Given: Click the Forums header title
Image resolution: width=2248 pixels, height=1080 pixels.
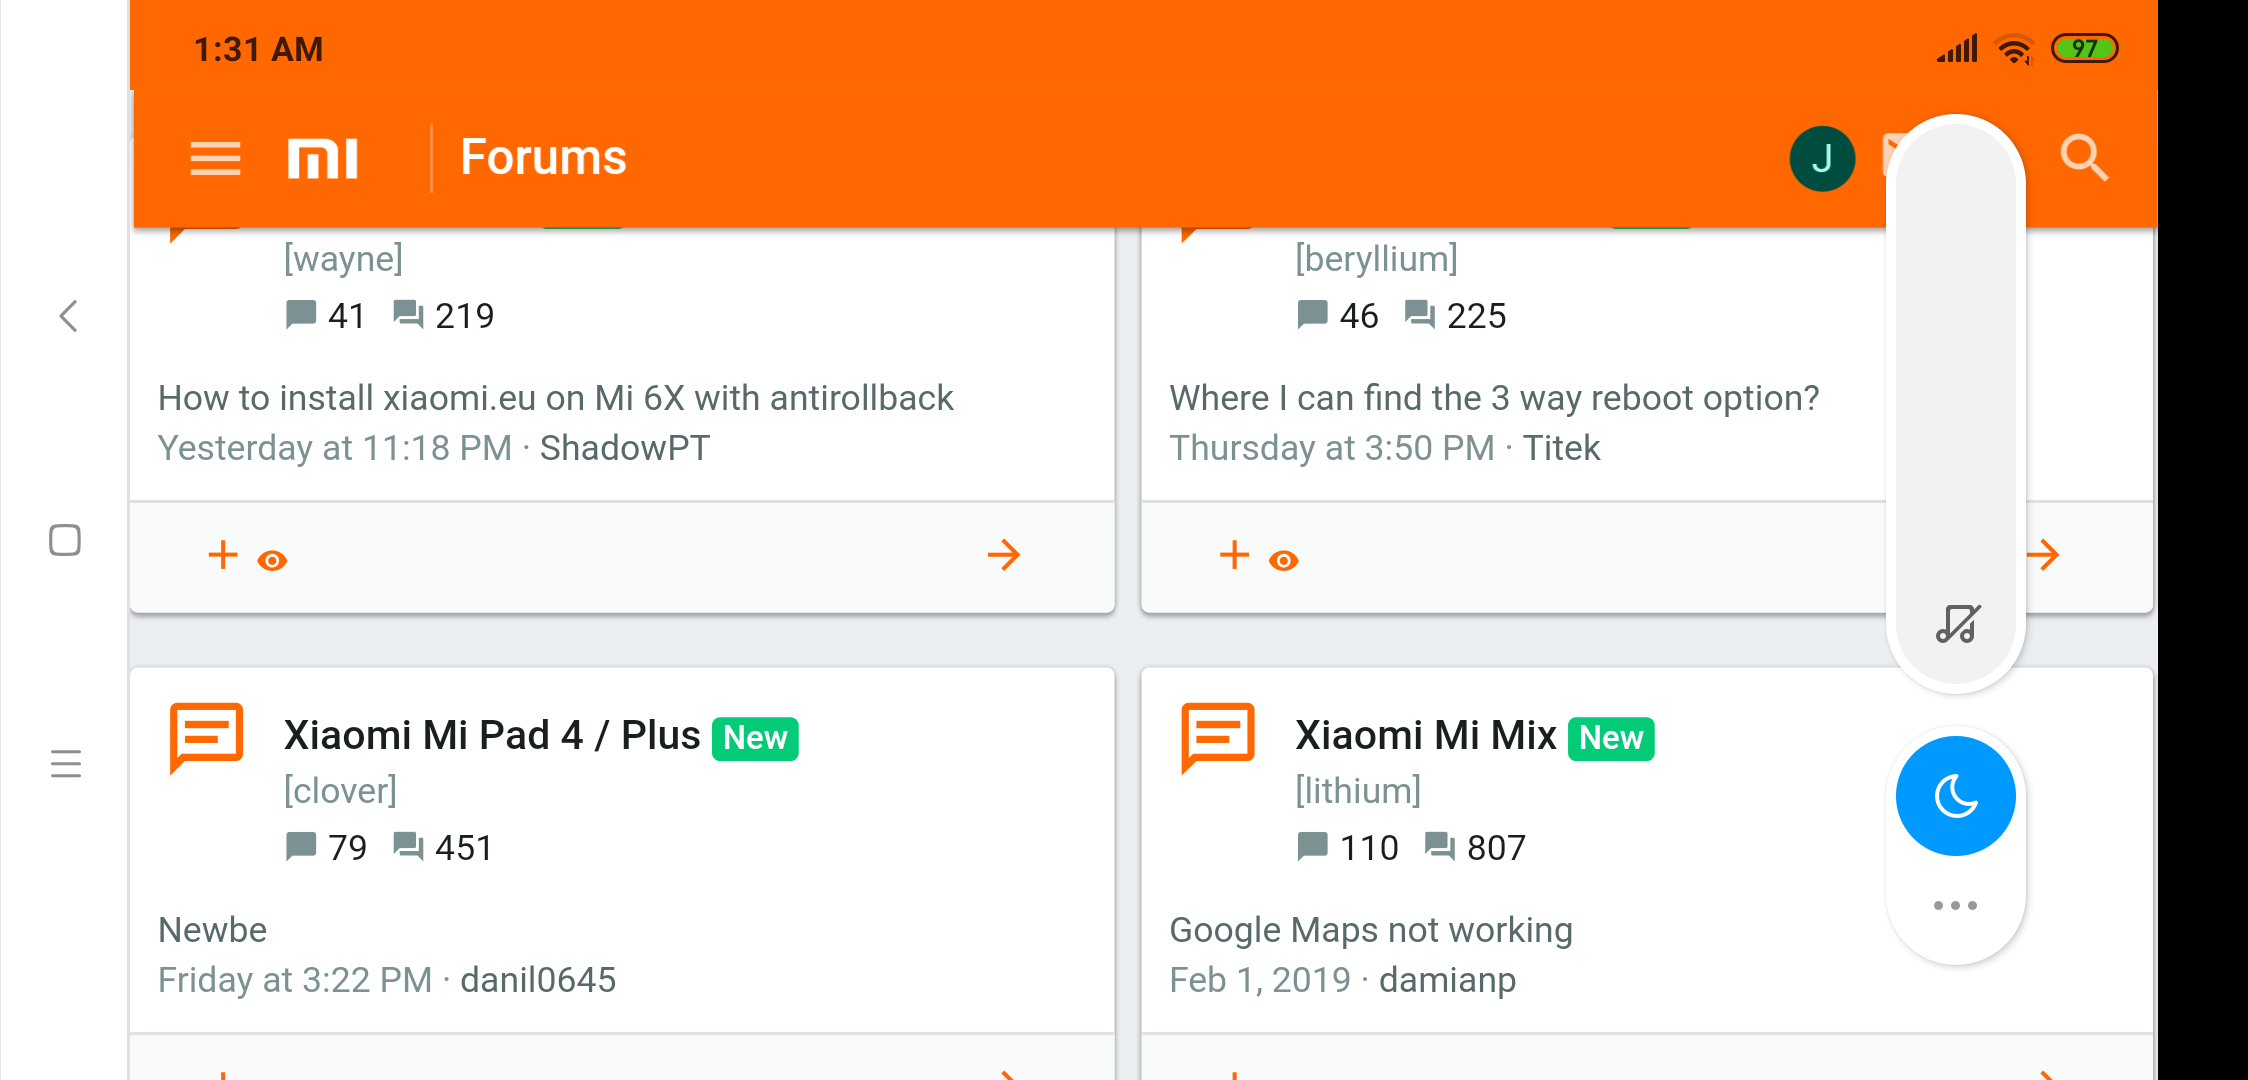Looking at the screenshot, I should tap(543, 158).
